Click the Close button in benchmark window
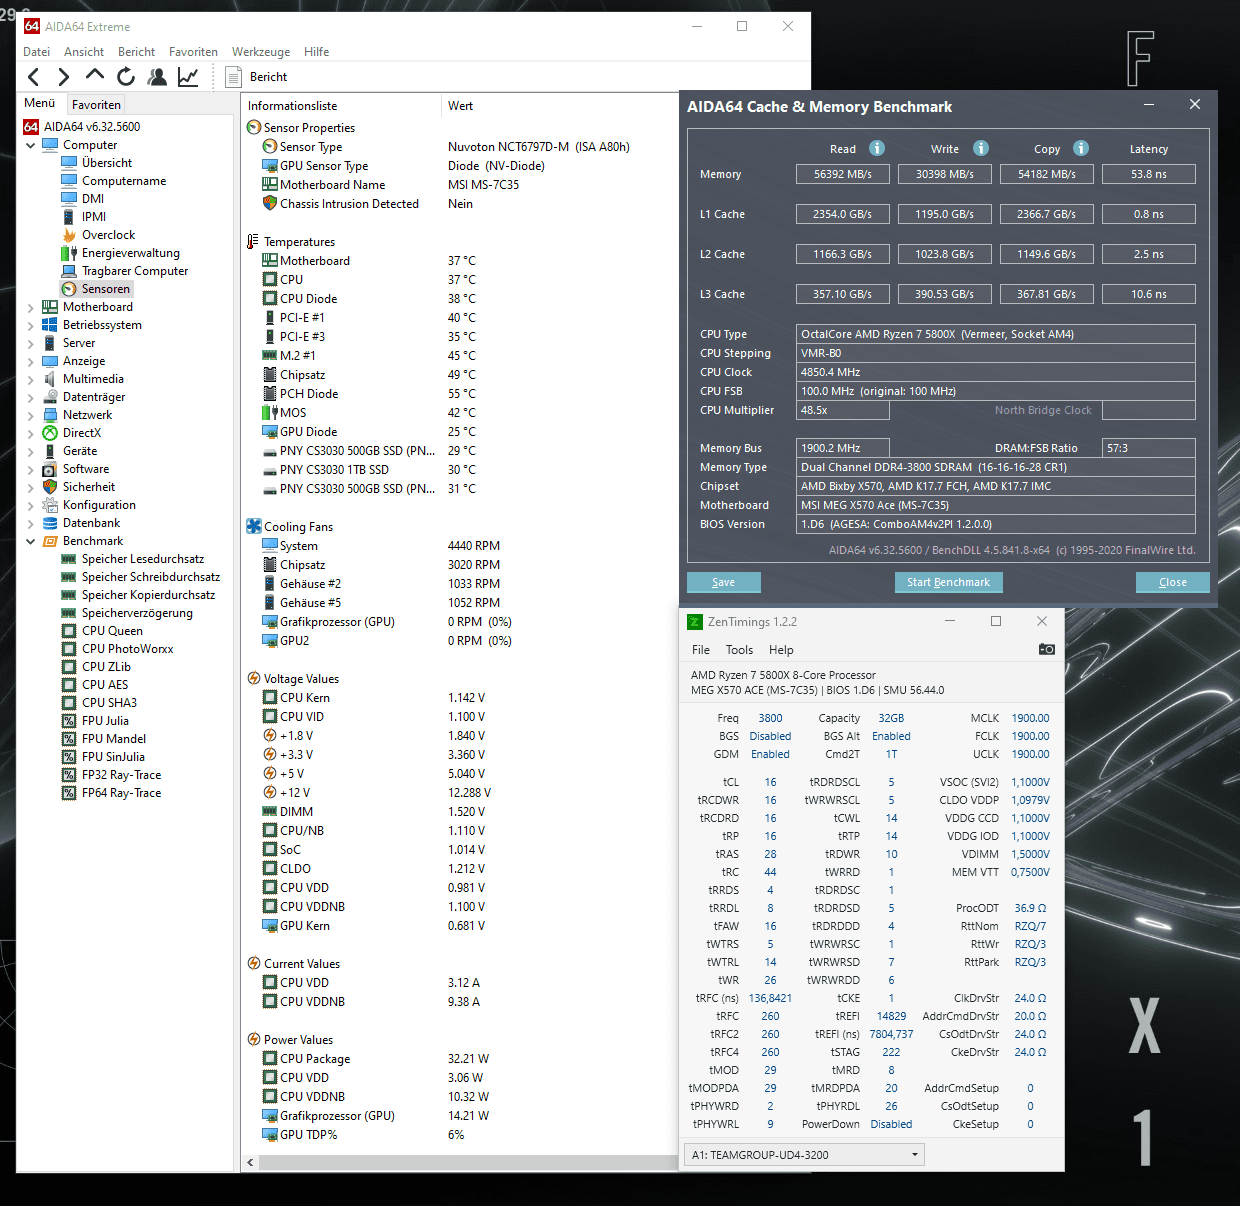This screenshot has height=1206, width=1240. coord(1173,582)
